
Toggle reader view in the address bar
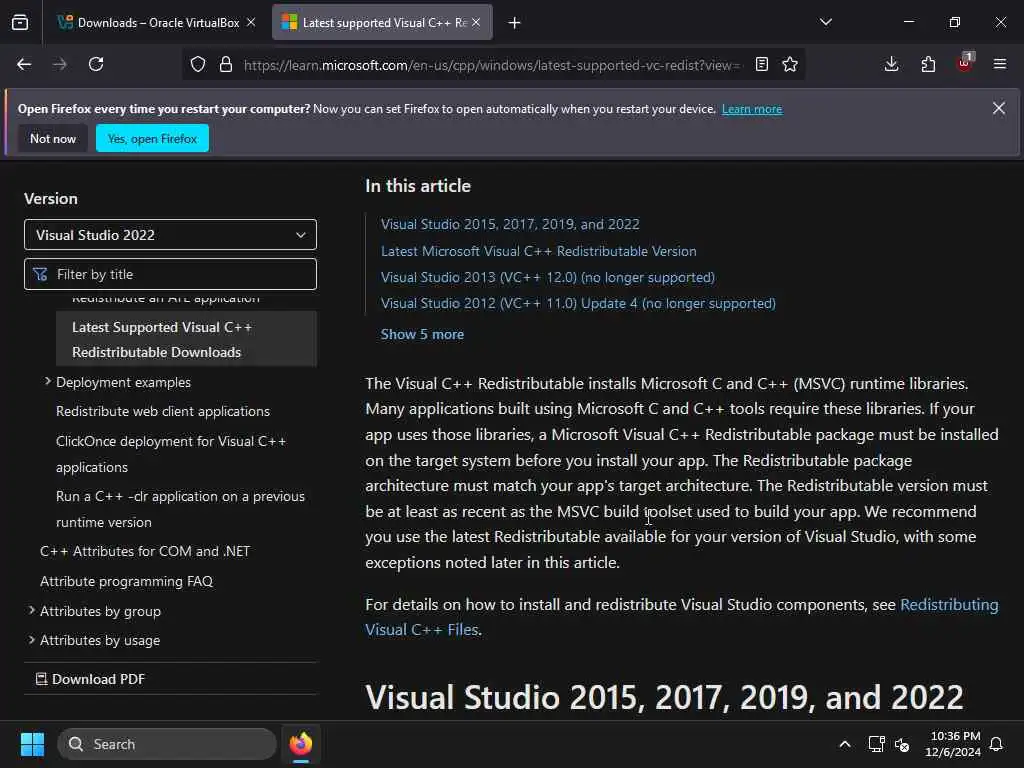tap(762, 64)
